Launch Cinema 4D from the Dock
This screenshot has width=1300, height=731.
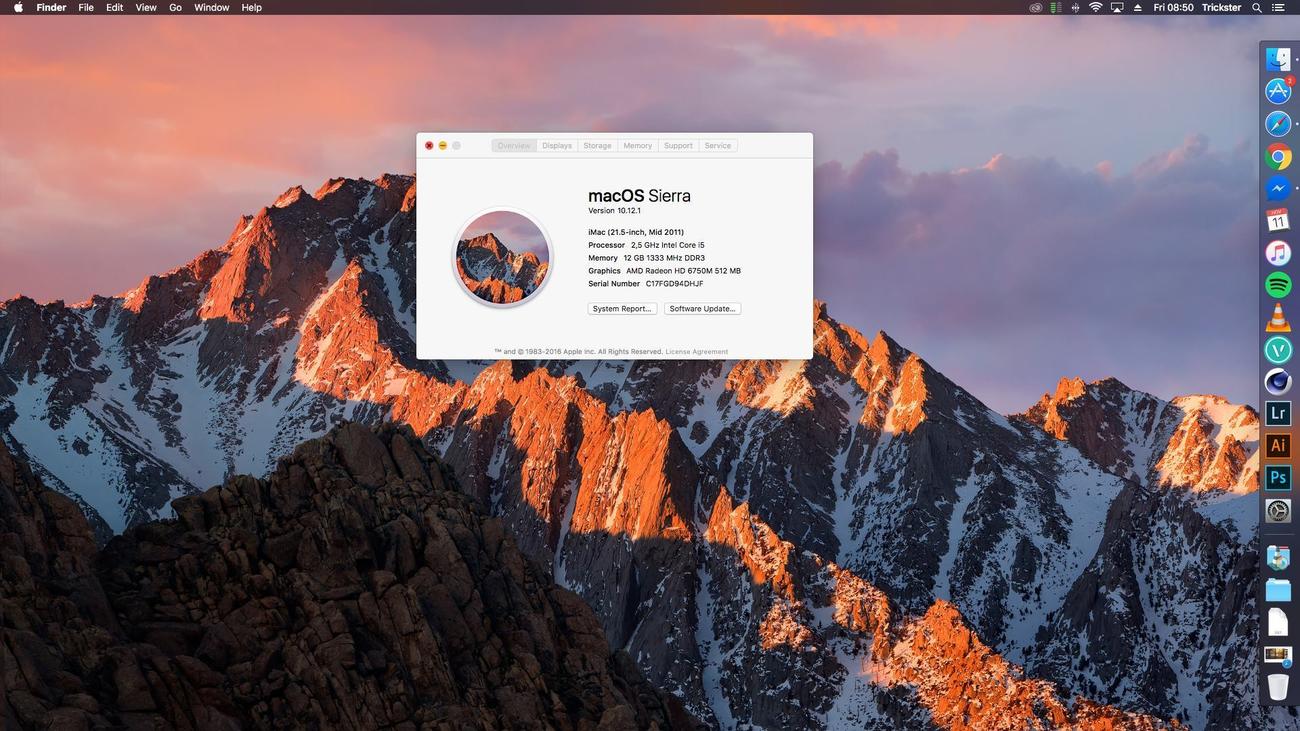[1278, 382]
